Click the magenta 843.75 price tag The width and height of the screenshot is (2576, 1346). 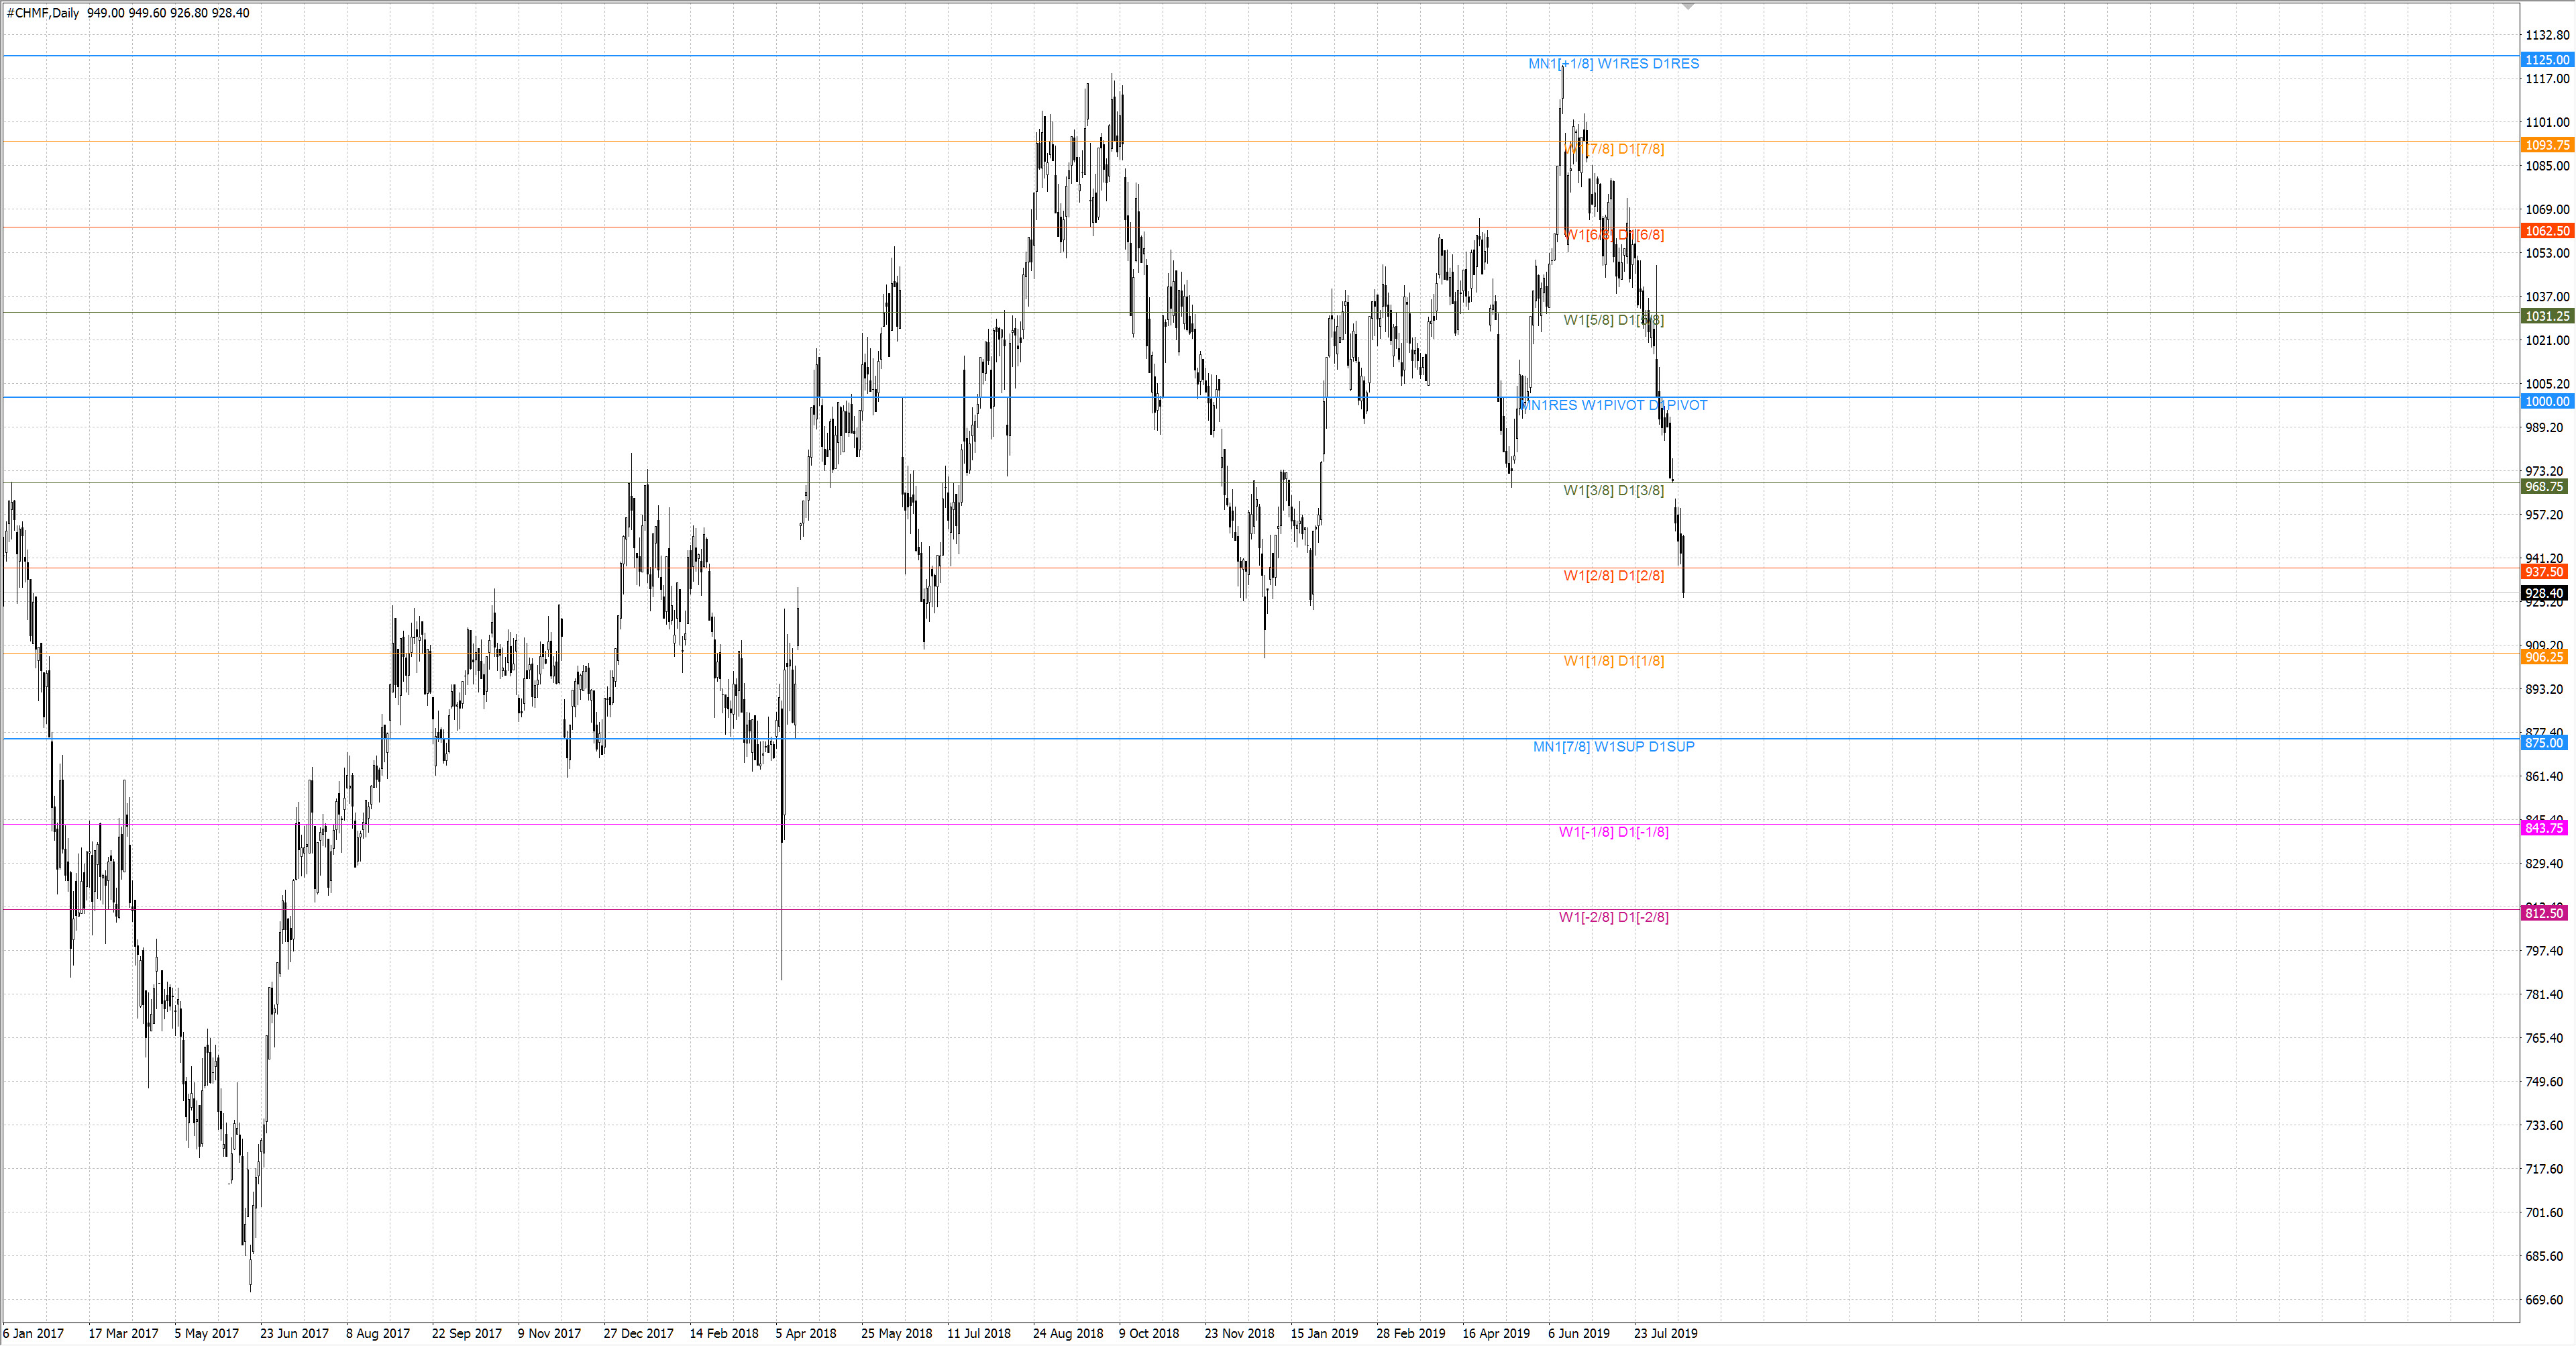(x=2546, y=828)
